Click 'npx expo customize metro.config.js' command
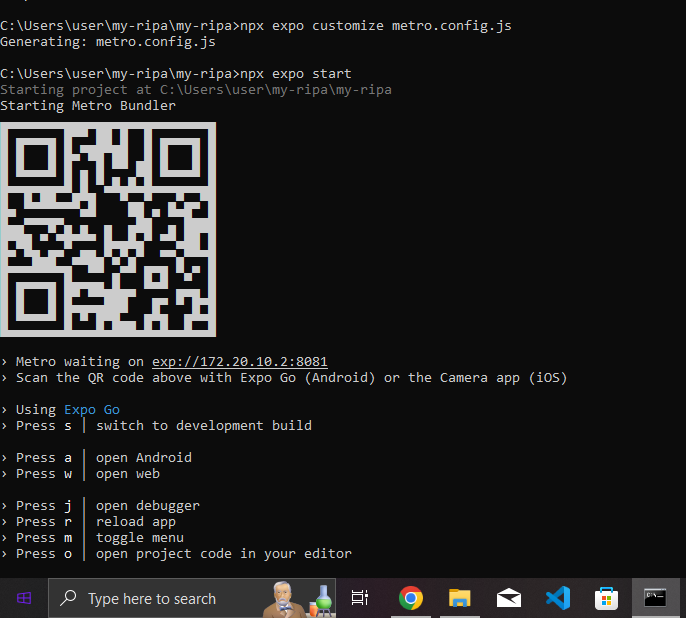The height and width of the screenshot is (618, 686). [x=376, y=26]
